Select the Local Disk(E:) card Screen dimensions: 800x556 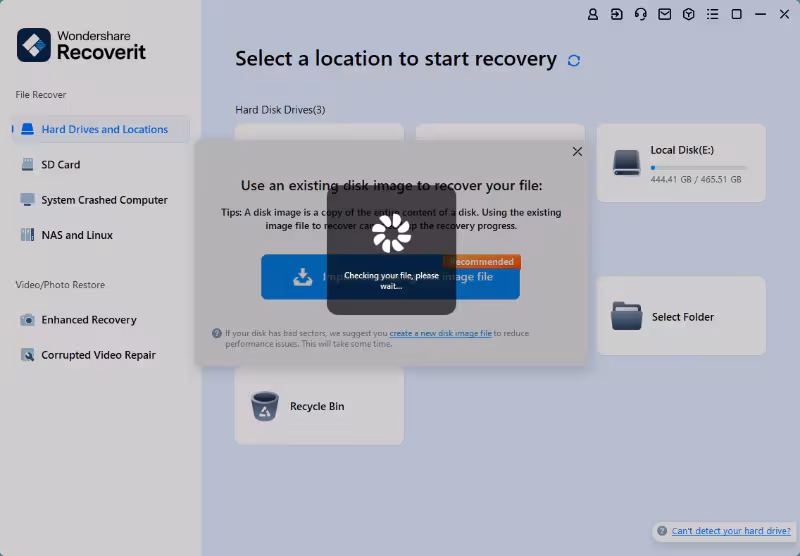681,163
